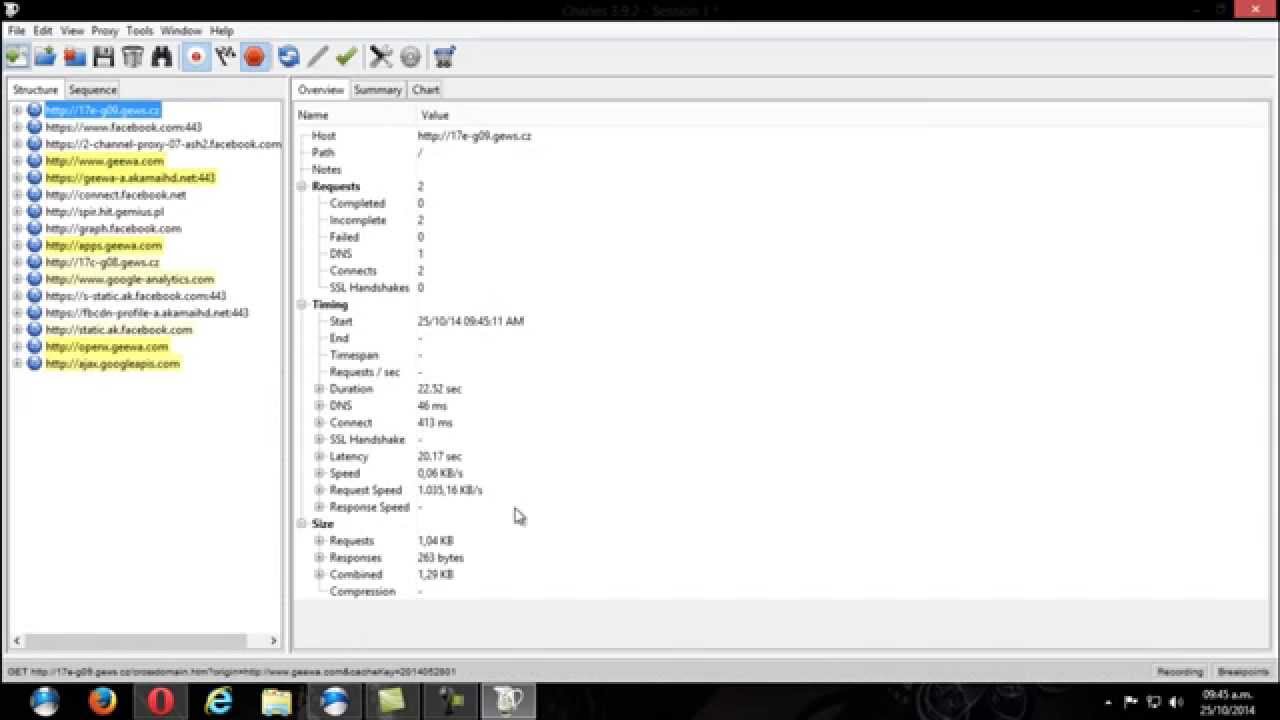Select the http://static.ak.facebook.com host

pos(119,330)
